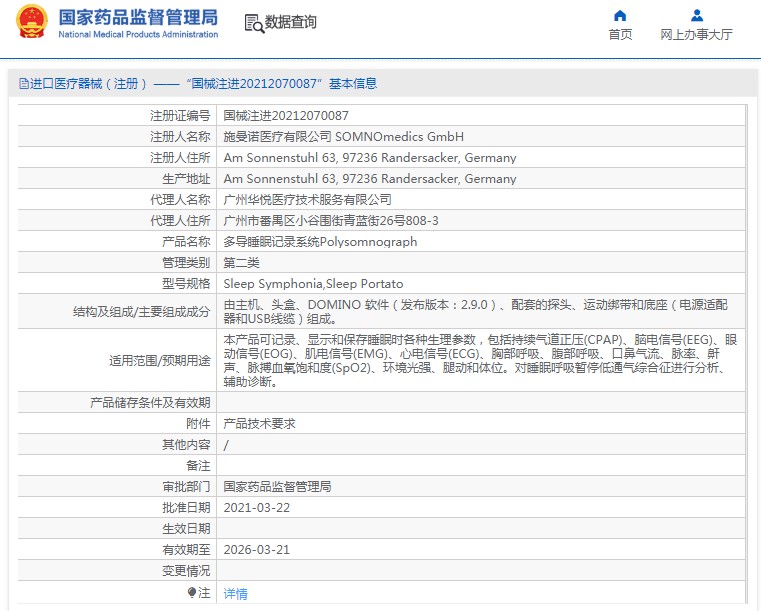Click the 产品名称 row label
Viewport: 761px width, 611px height.
pos(186,242)
